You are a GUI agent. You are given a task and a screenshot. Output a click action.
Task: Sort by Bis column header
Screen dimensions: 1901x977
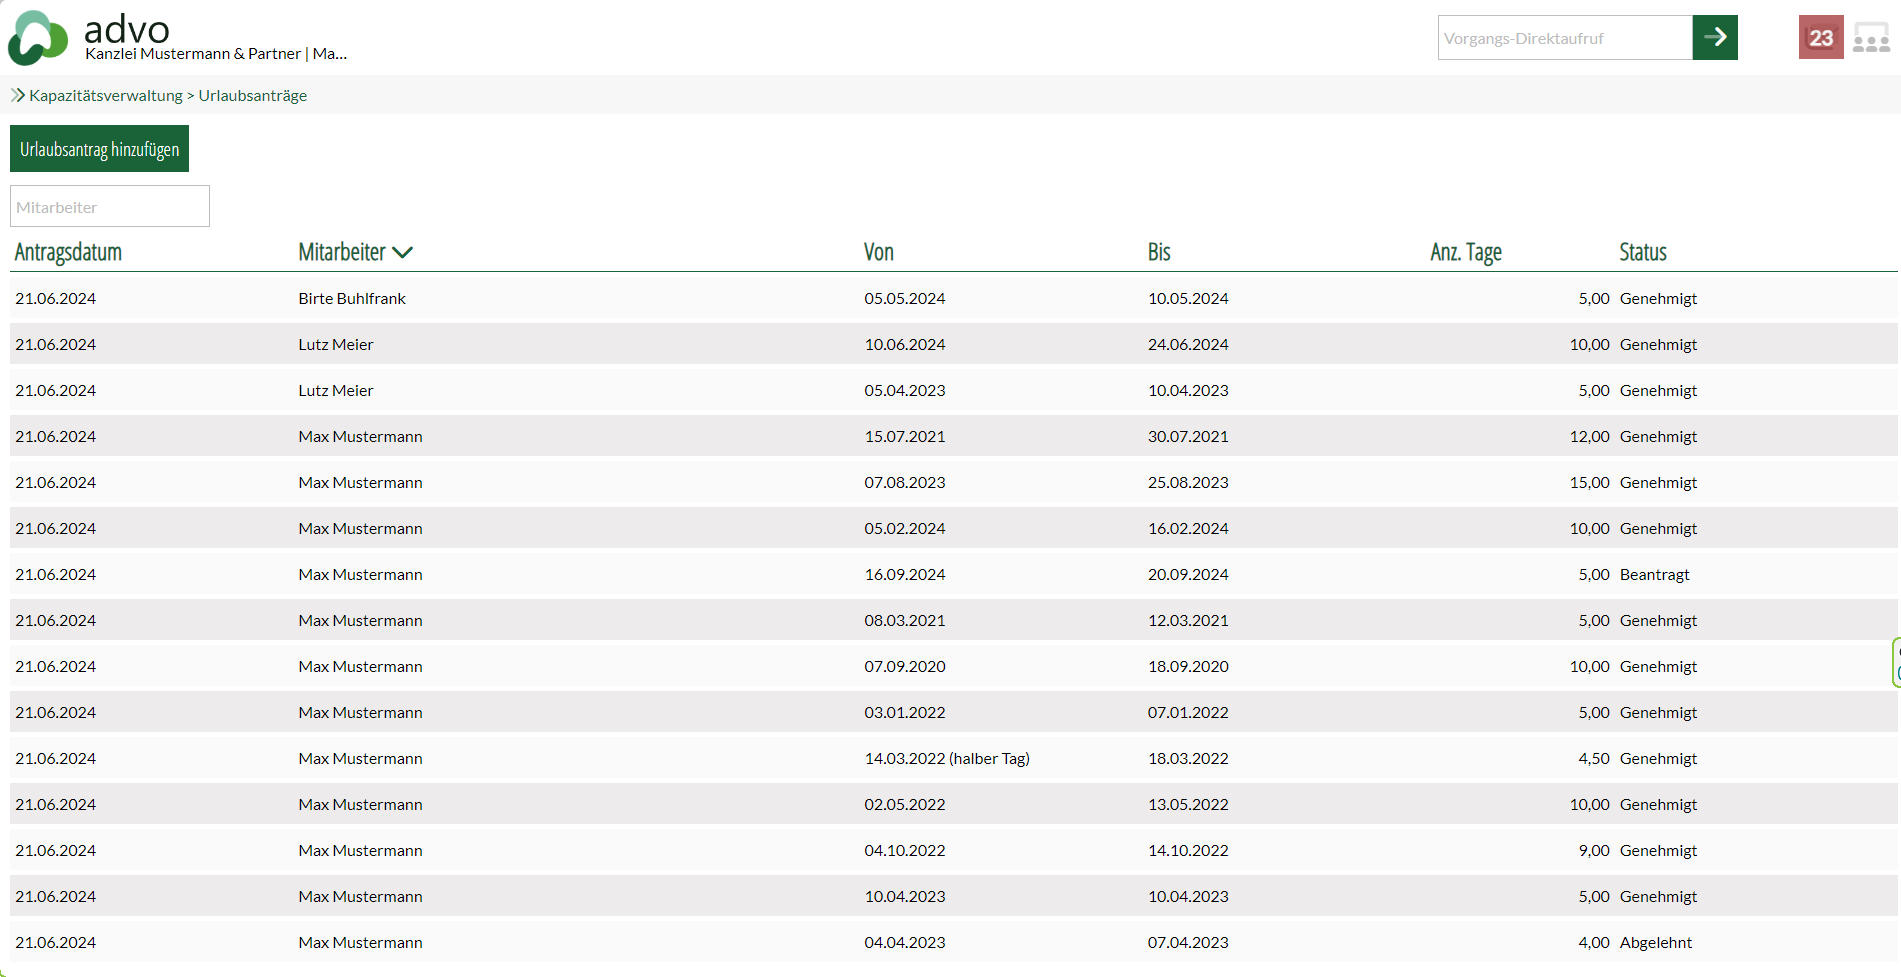pos(1158,253)
